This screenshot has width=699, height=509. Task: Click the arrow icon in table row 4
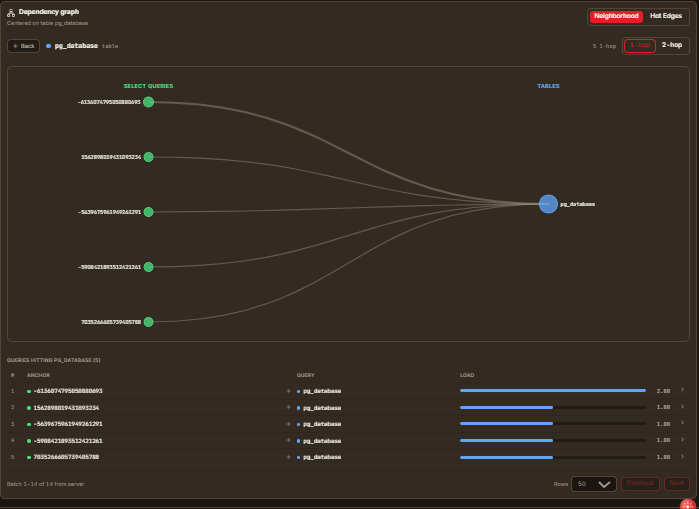coord(288,440)
